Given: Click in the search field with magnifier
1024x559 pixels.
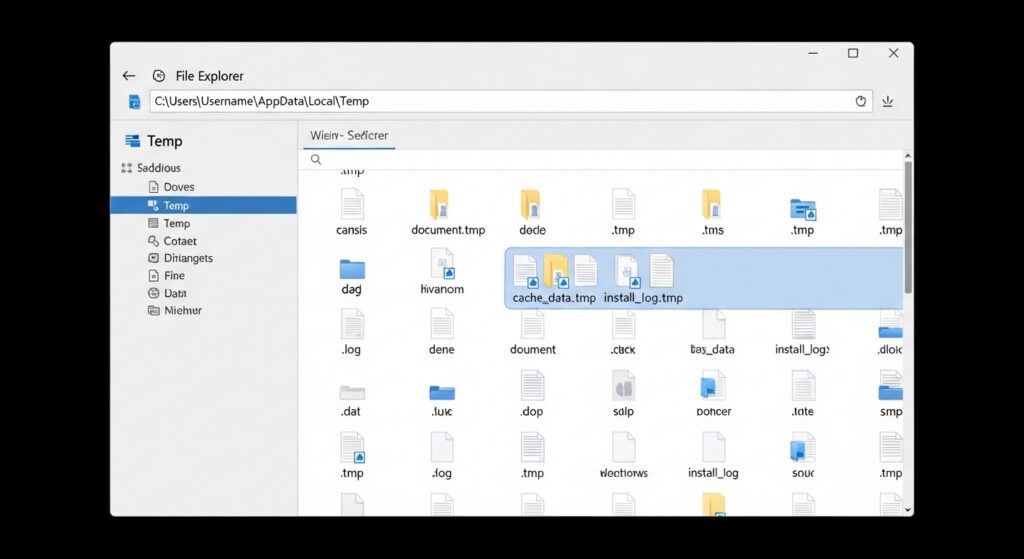Looking at the screenshot, I should coord(600,160).
